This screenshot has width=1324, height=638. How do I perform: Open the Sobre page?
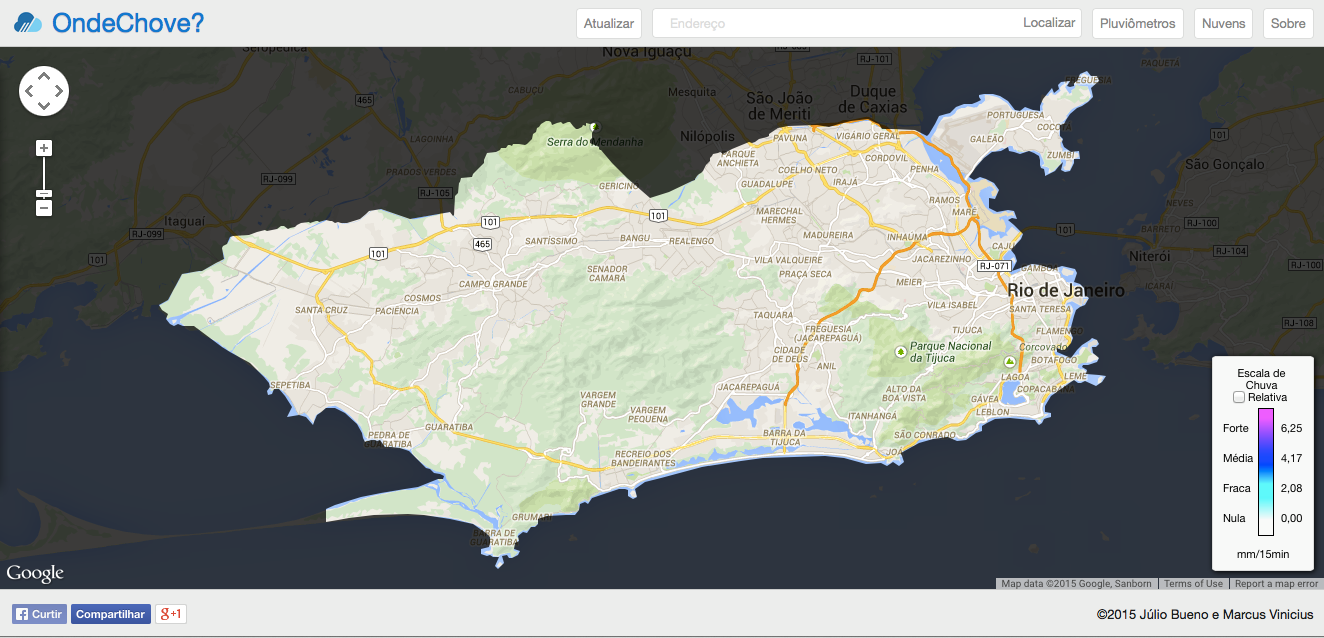1288,23
